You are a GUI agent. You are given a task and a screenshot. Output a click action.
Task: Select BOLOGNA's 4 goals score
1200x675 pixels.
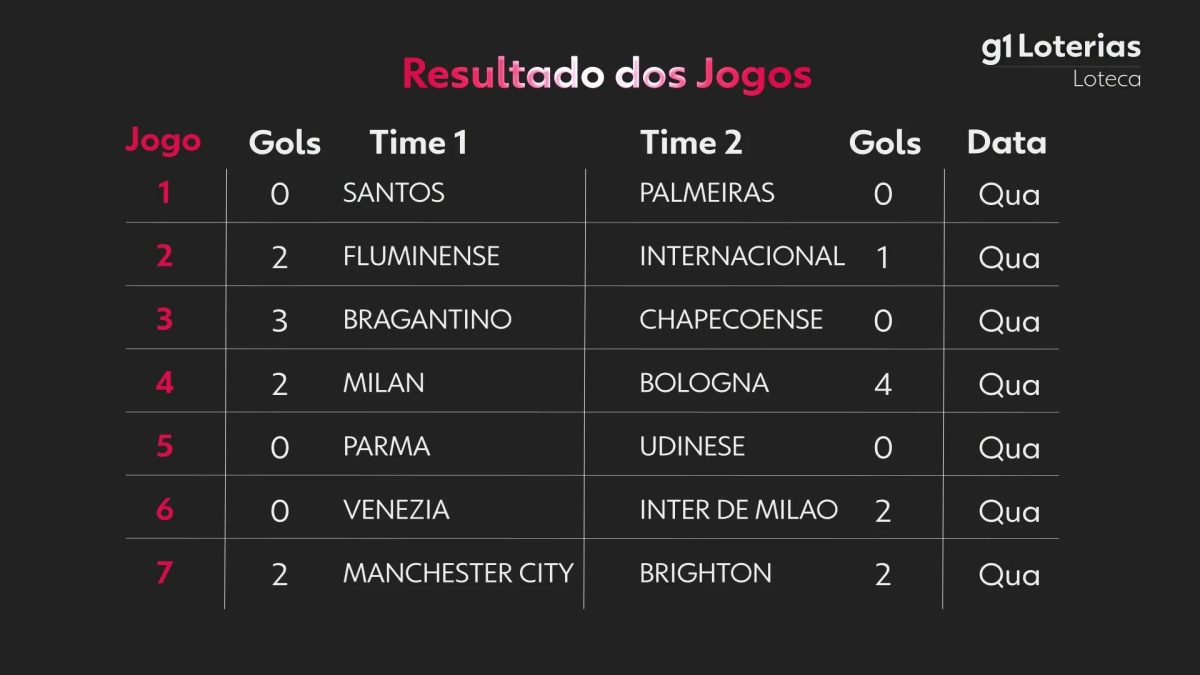(x=883, y=384)
